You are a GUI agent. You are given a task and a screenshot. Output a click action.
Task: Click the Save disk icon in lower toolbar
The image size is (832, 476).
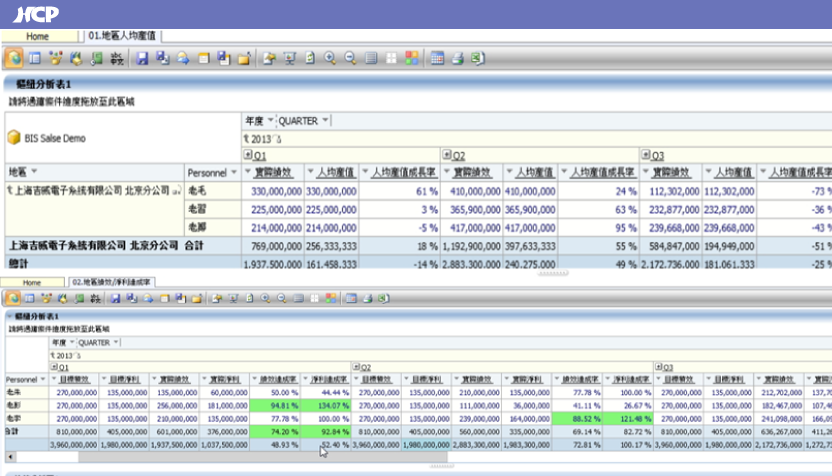tap(115, 298)
